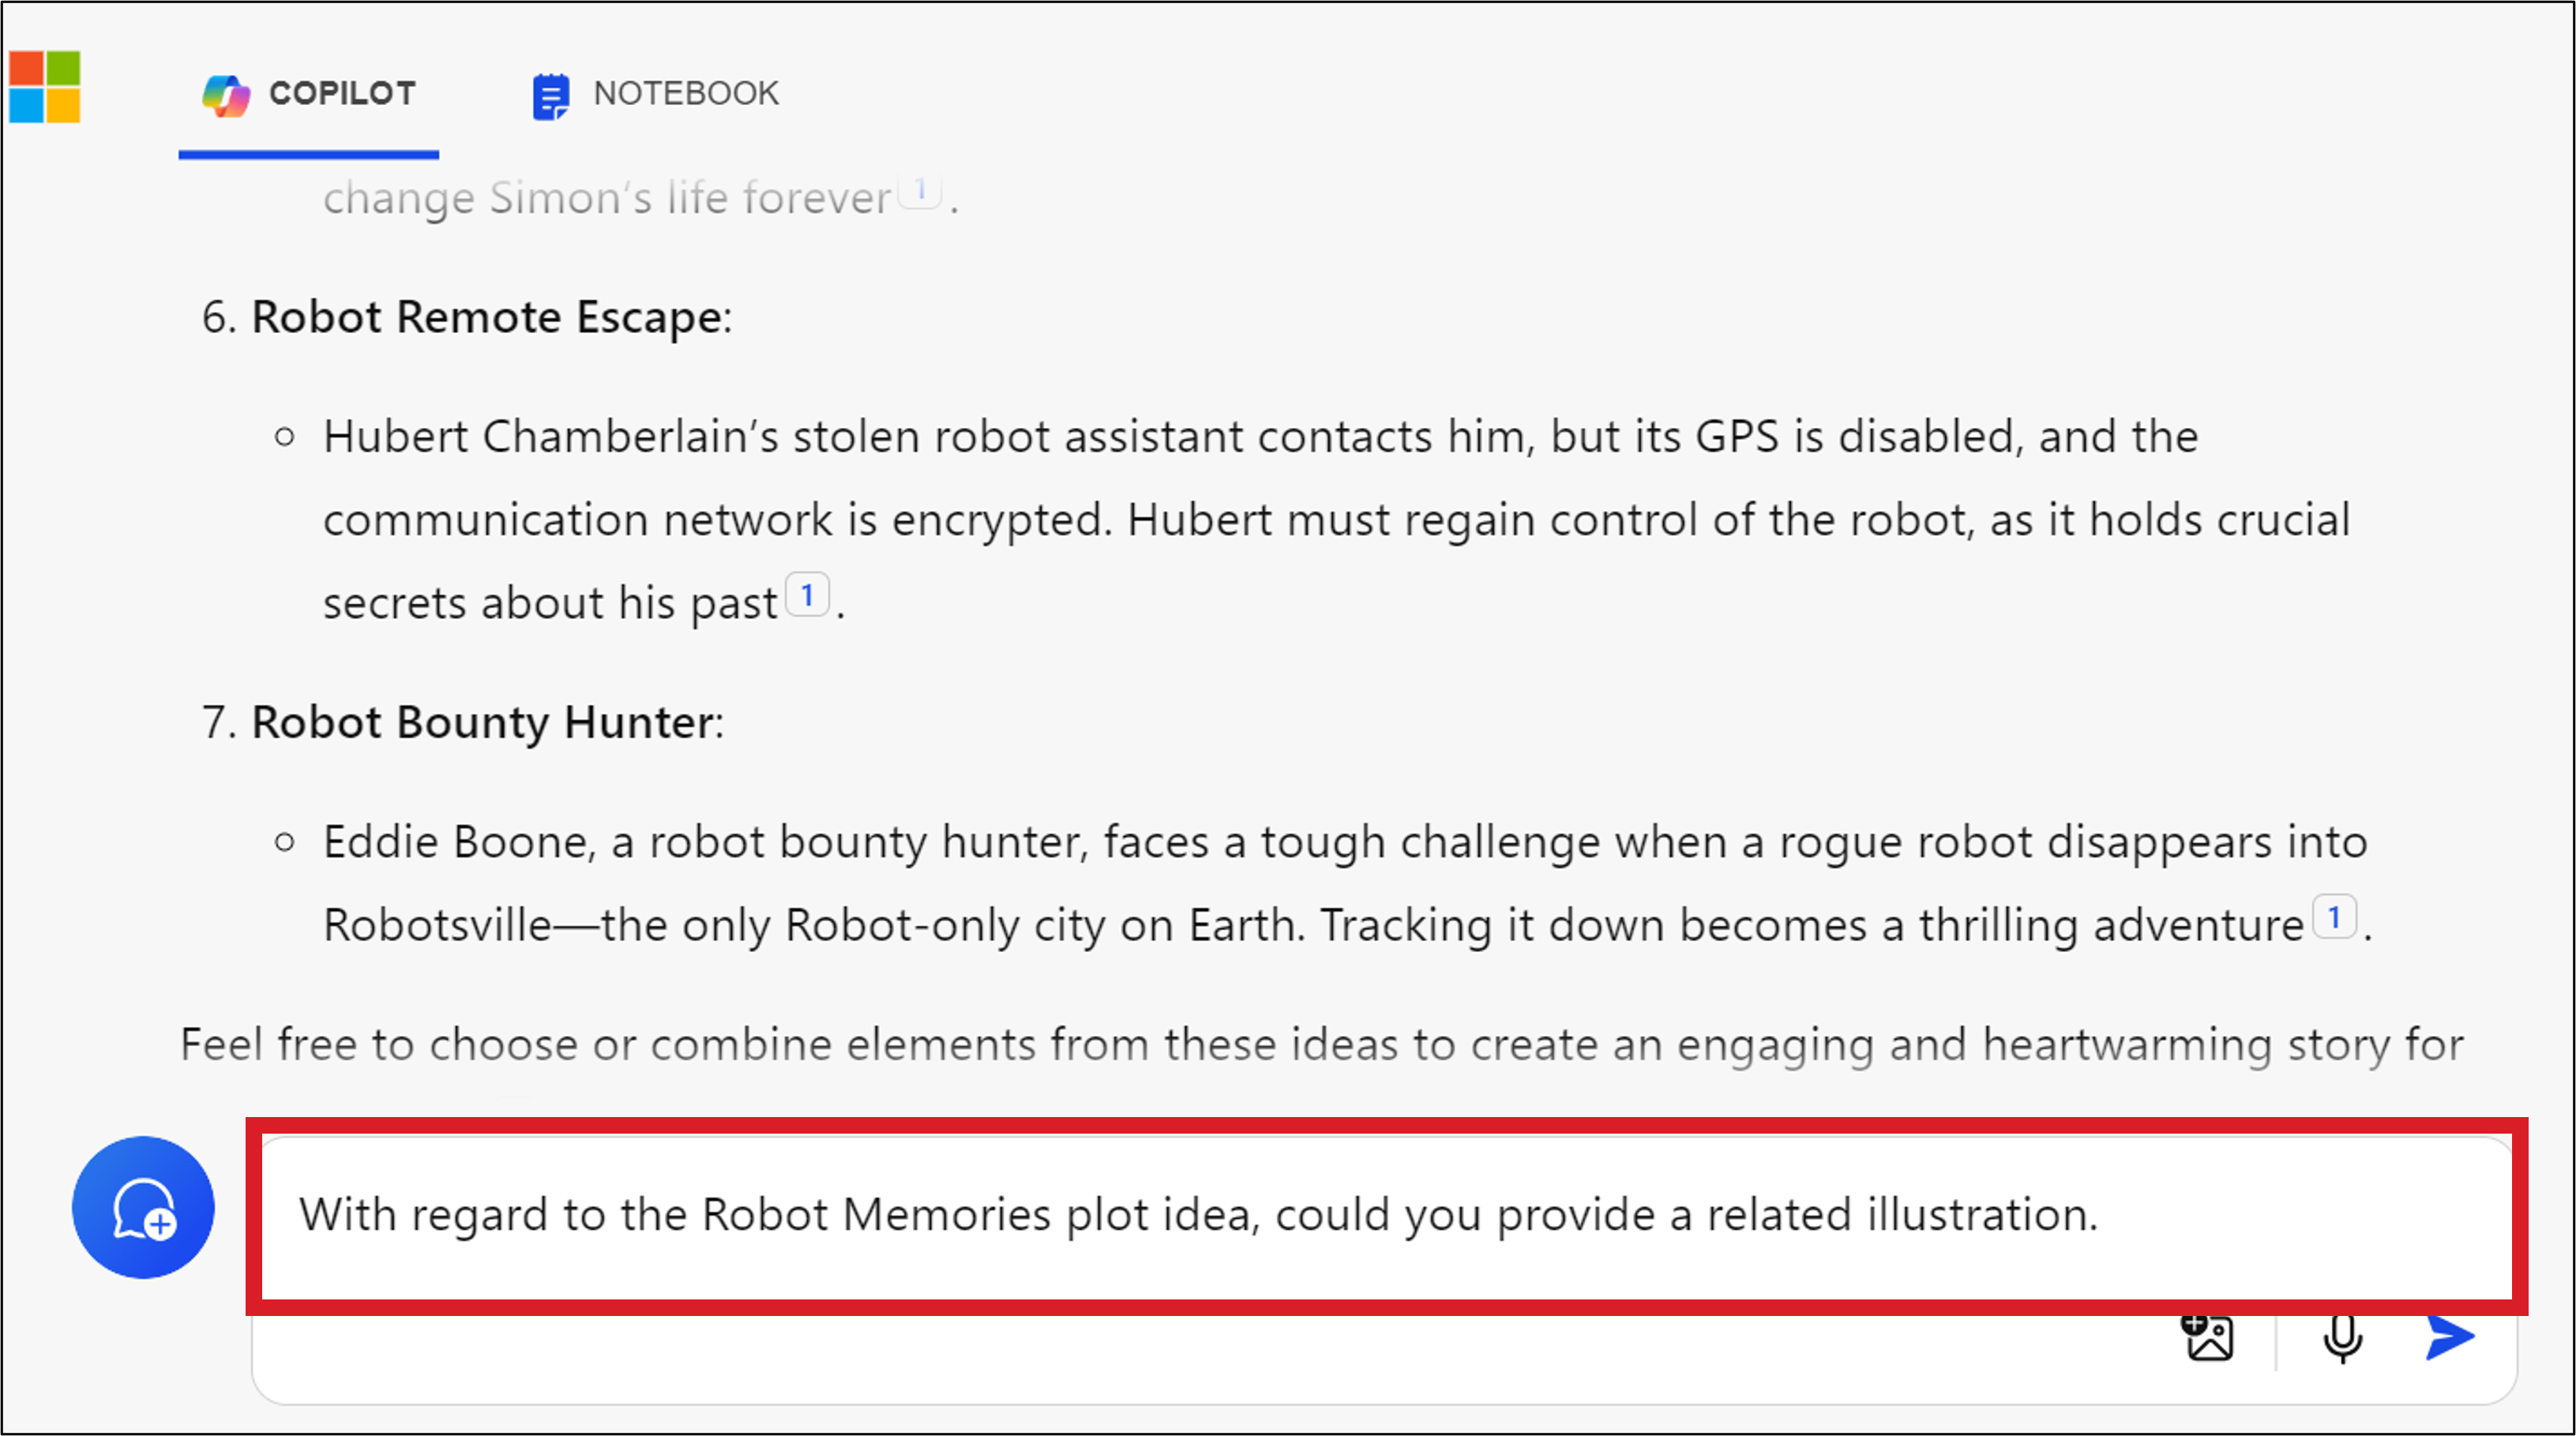Open the add image icon
2576x1436 pixels.
point(2208,1338)
